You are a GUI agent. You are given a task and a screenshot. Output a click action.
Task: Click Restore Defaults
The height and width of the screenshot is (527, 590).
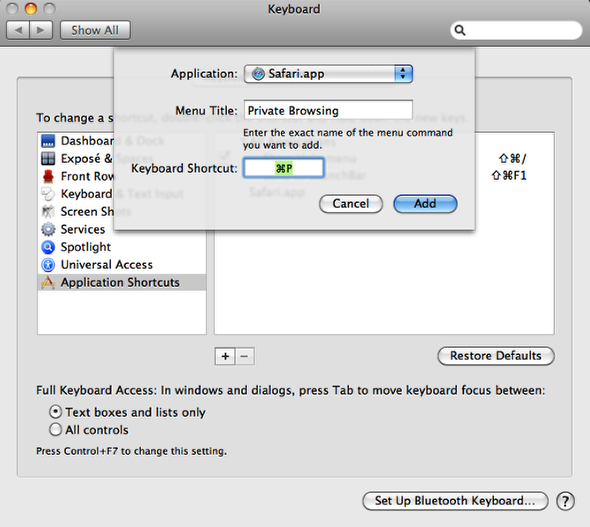pos(496,356)
